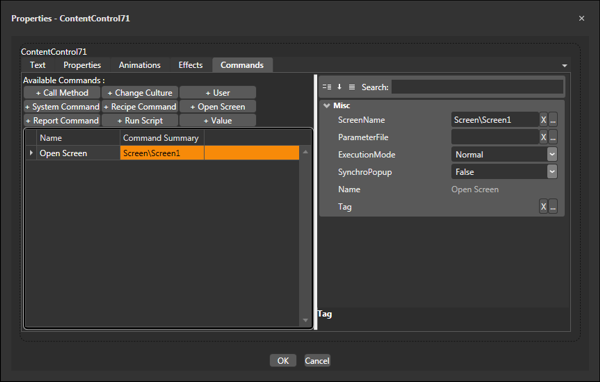
Task: Confirm changes with OK button
Action: pyautogui.click(x=283, y=361)
